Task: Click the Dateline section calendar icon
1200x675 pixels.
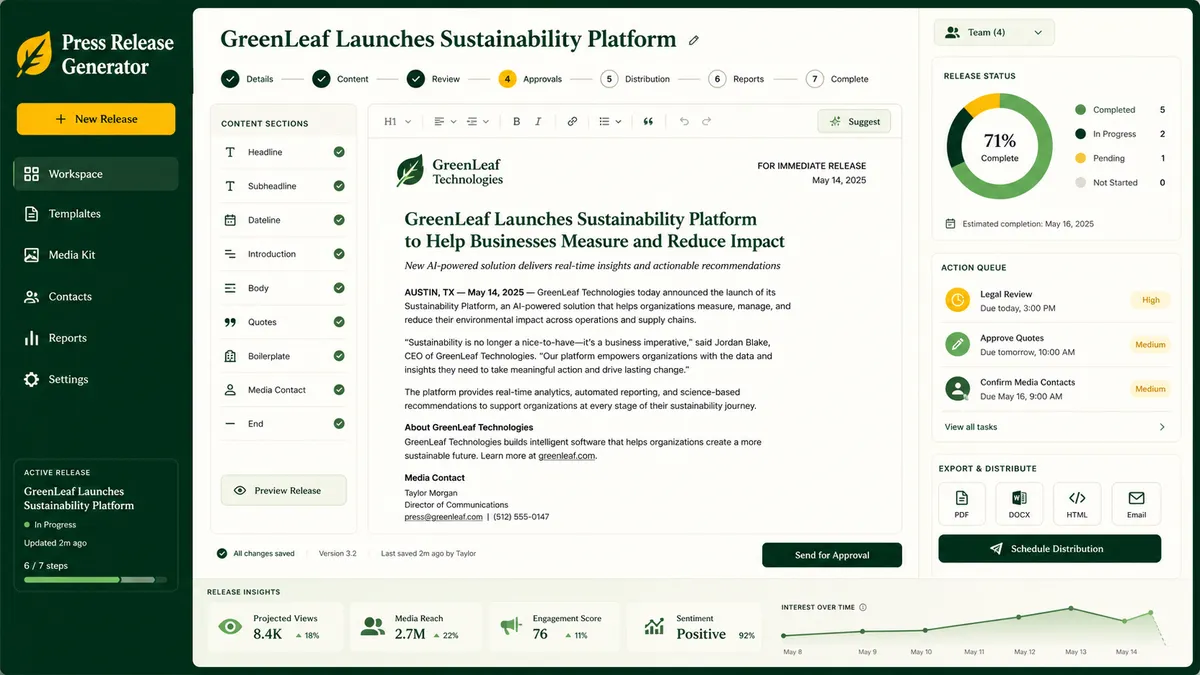Action: click(230, 220)
